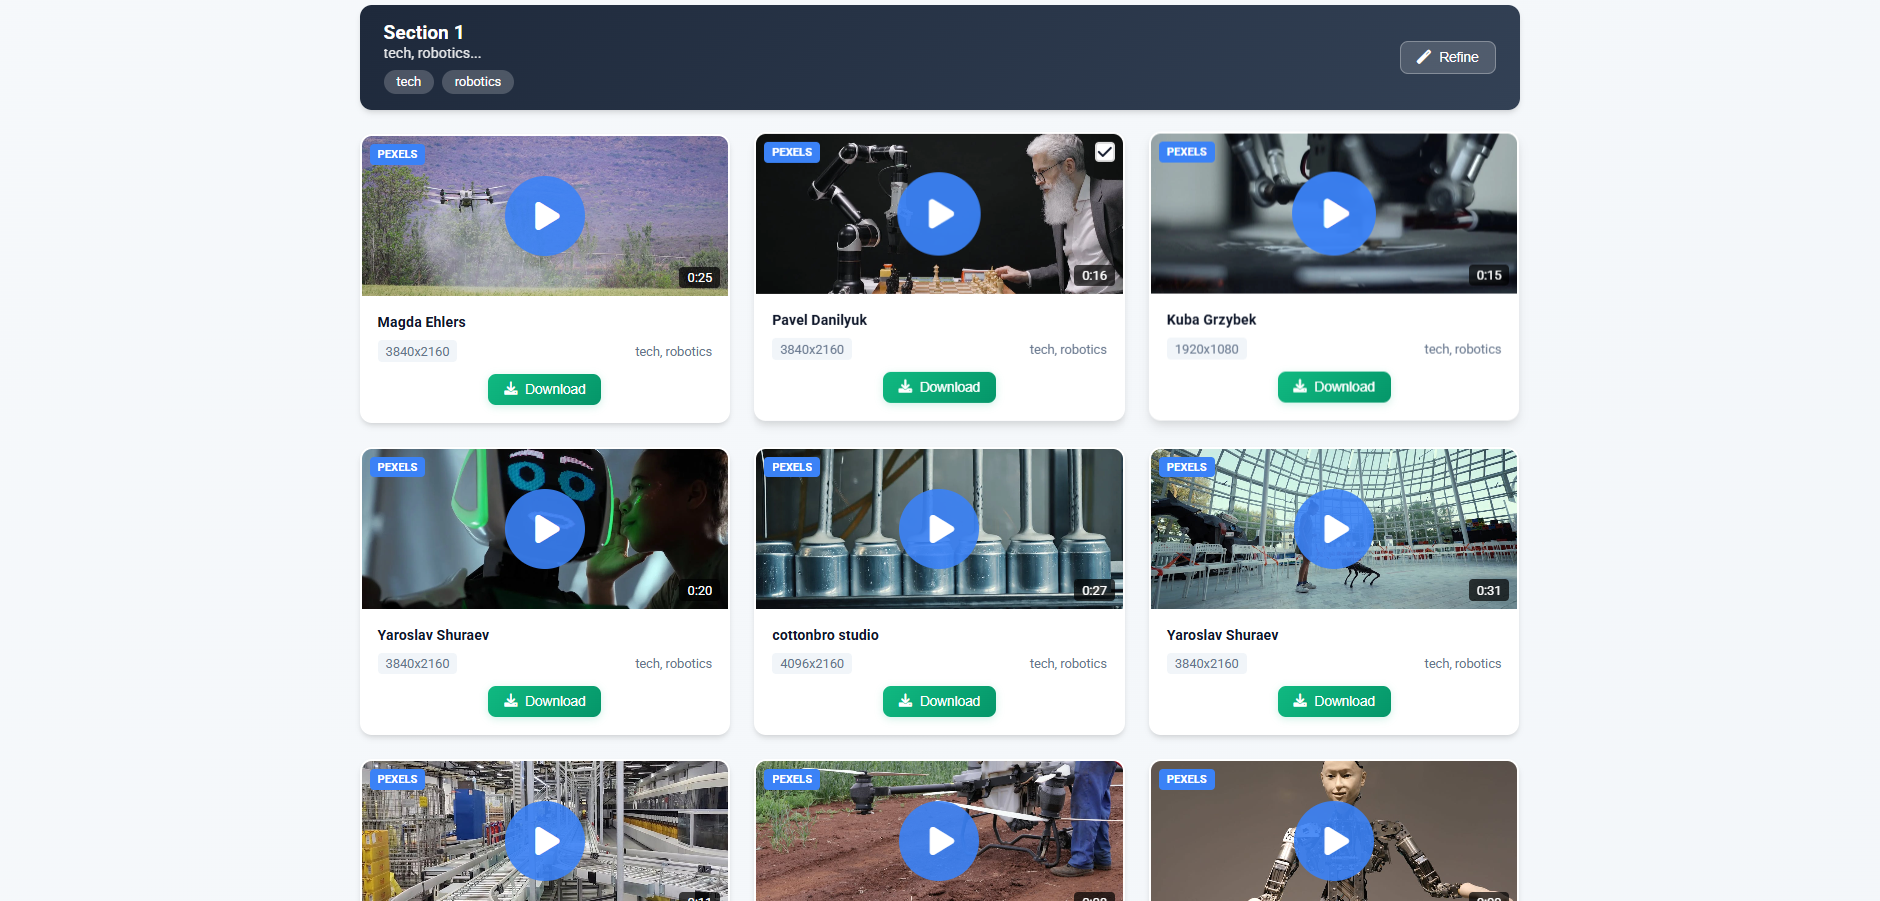
Task: Click the PEXELS badge on the robot dog video
Action: pyautogui.click(x=1186, y=467)
